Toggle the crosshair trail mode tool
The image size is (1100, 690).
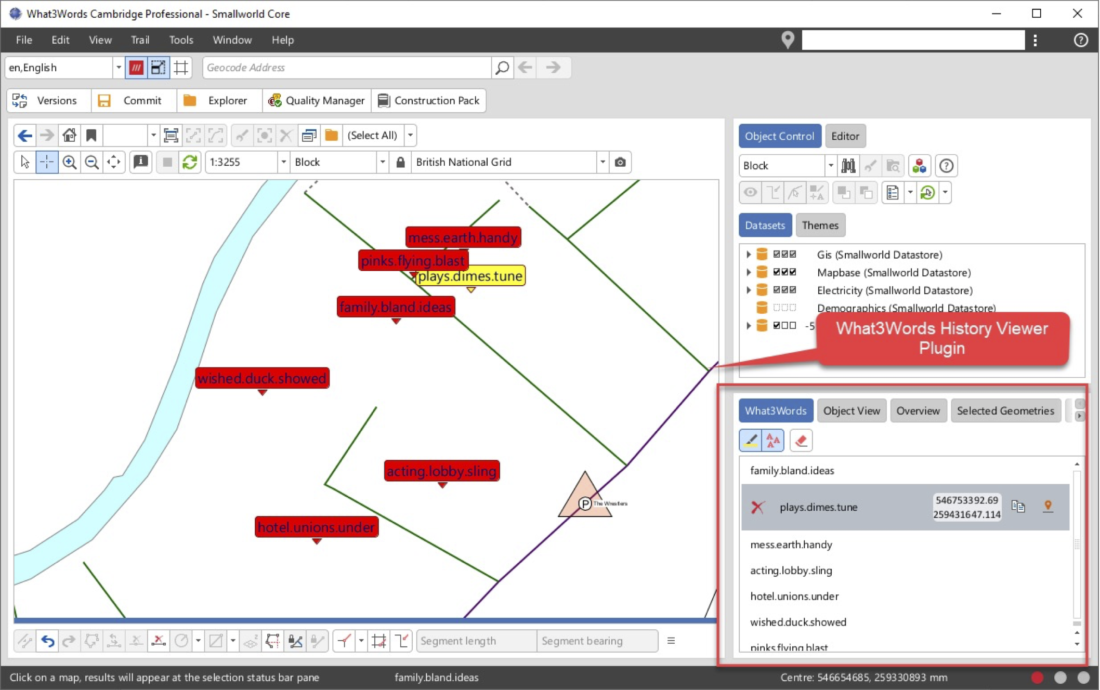[x=47, y=162]
